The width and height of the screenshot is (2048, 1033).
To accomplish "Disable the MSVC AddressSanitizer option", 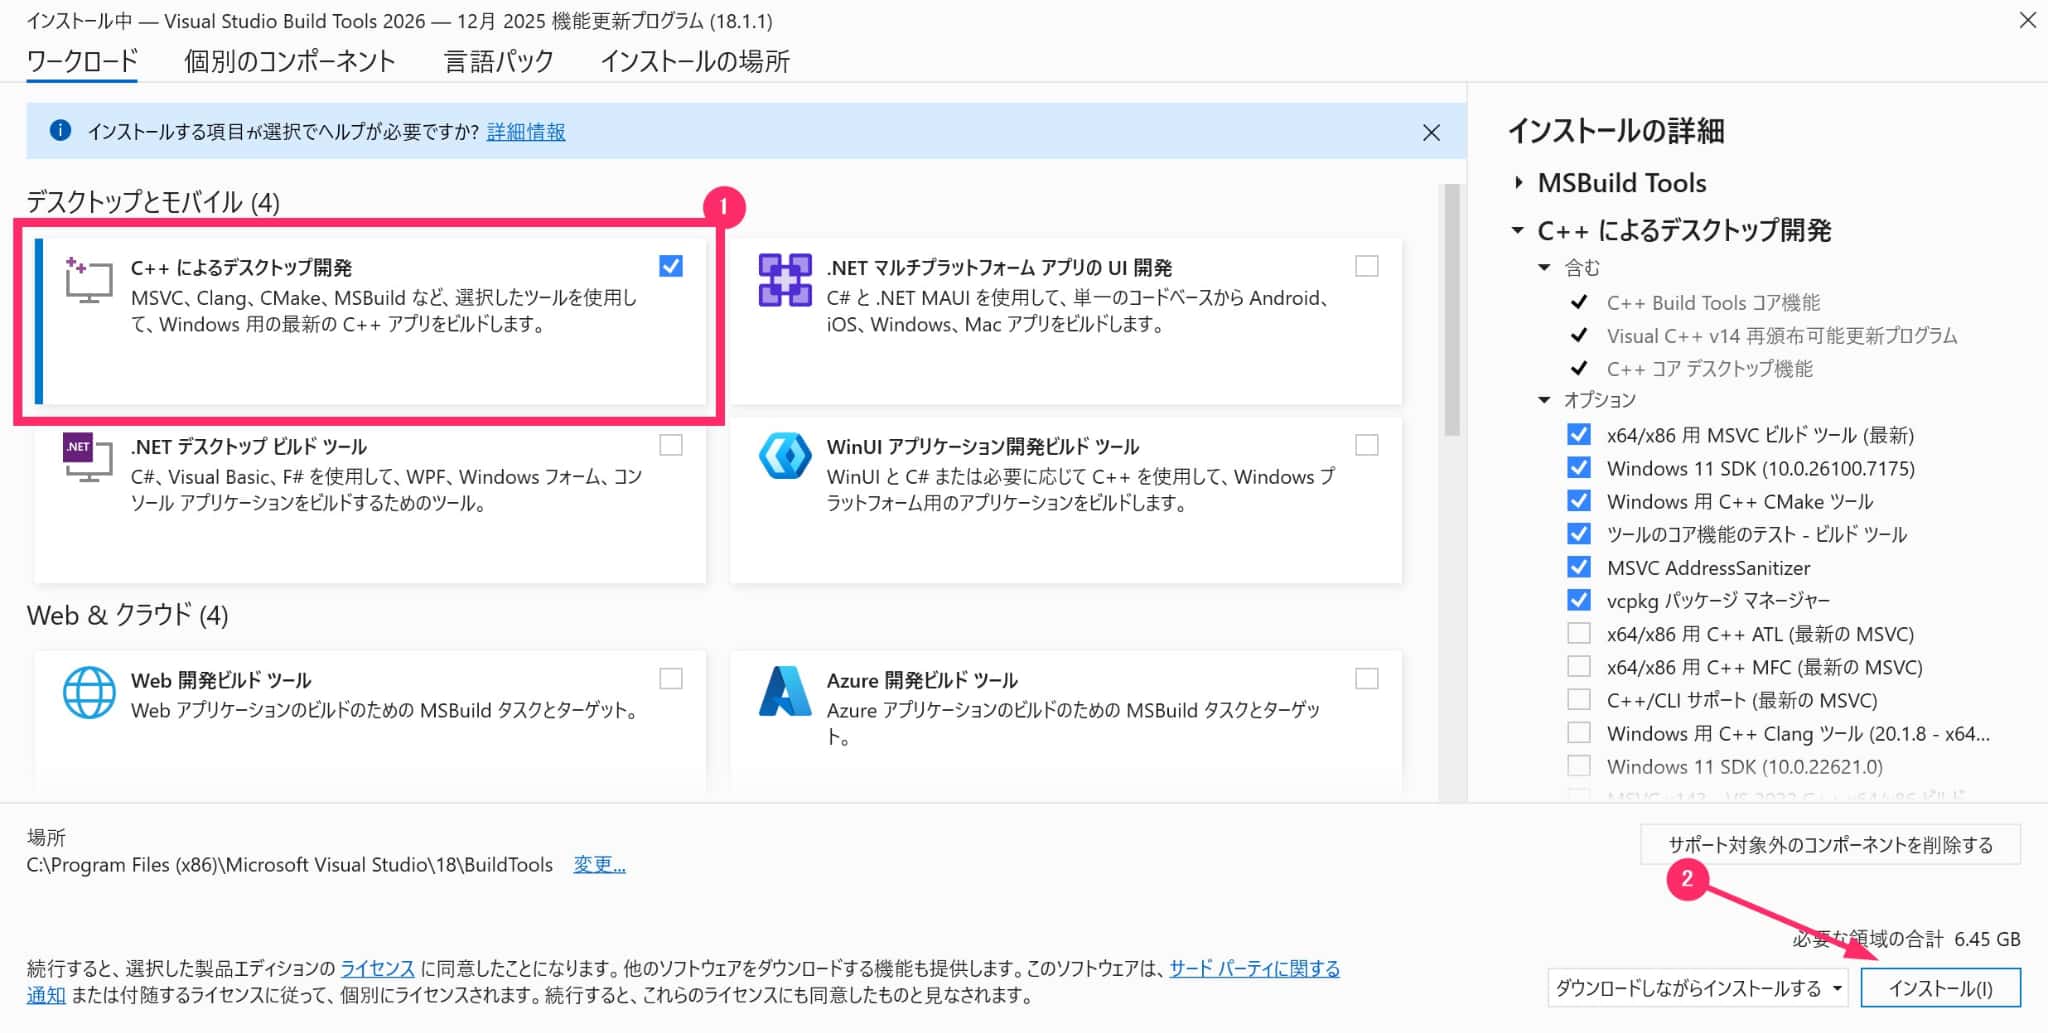I will pos(1578,567).
